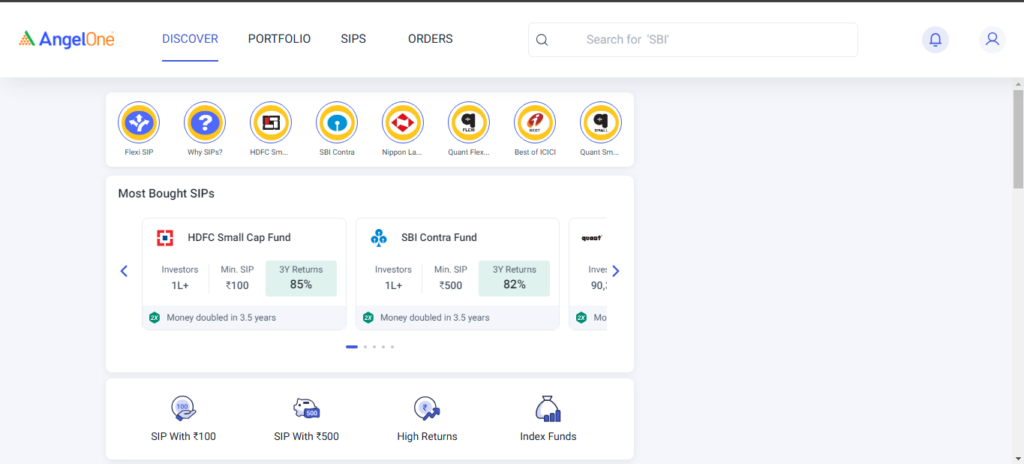
Task: Go to the SIPS tab
Action: (x=353, y=39)
